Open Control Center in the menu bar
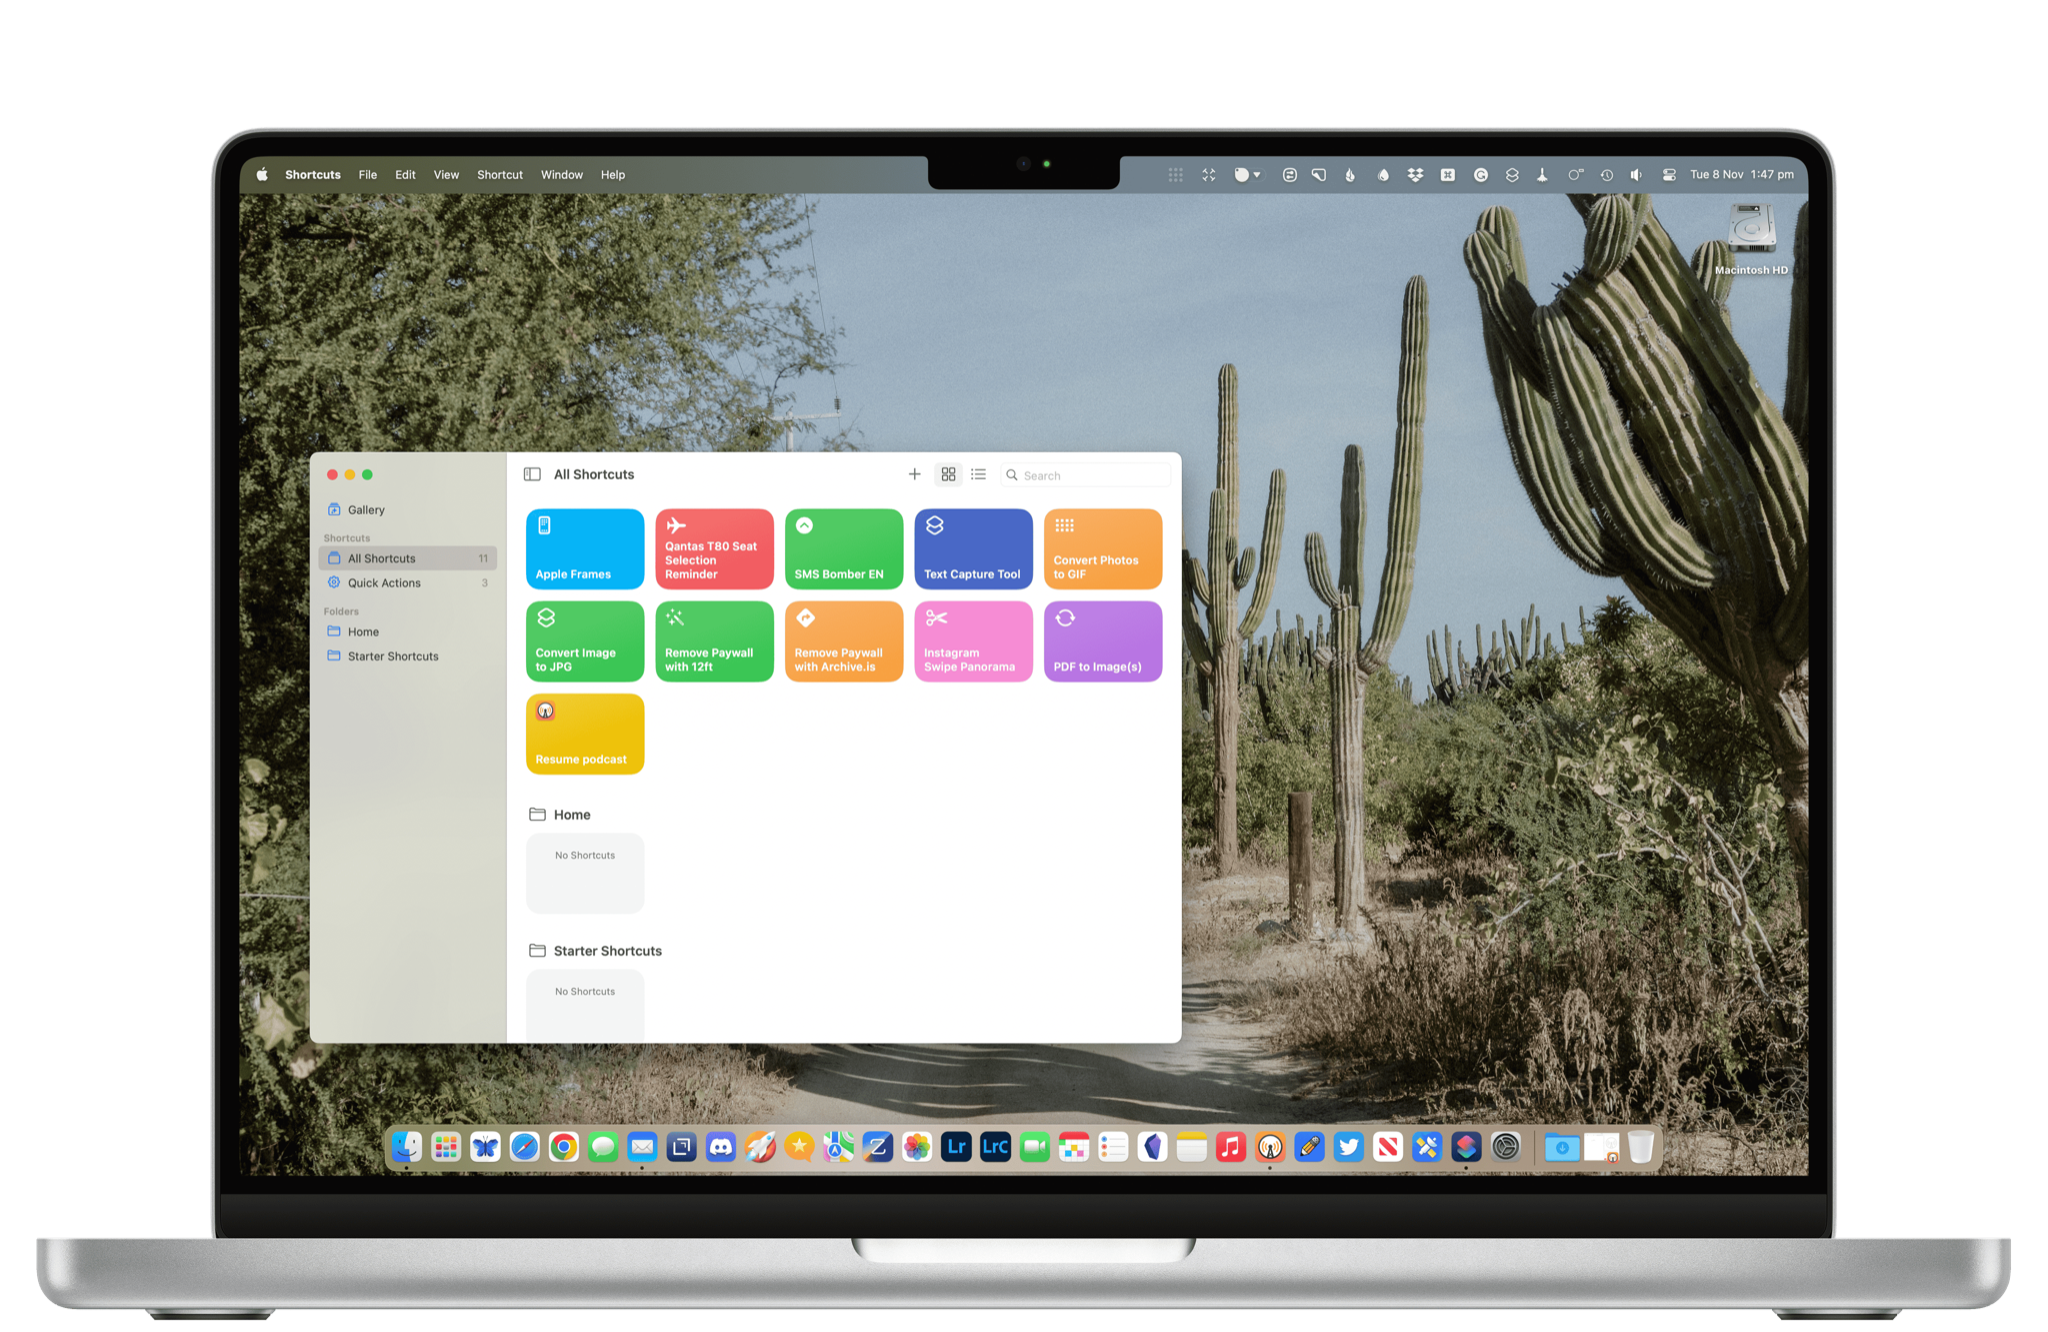 (x=1668, y=174)
